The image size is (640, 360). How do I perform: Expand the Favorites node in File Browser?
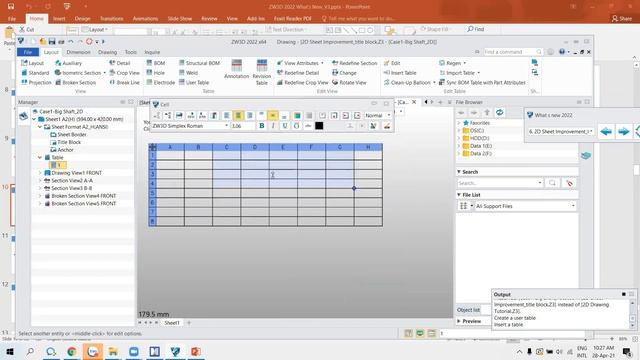[459, 123]
